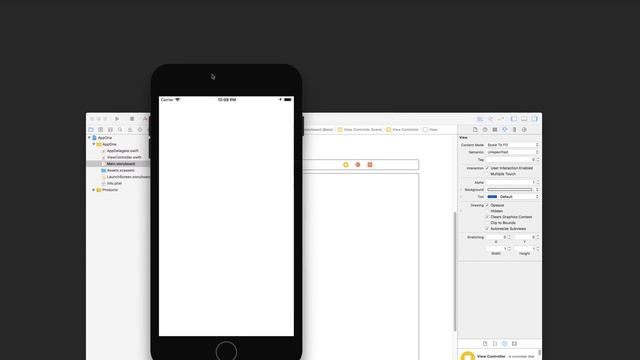
Task: Click the Stretching Width input field
Action: point(496,249)
